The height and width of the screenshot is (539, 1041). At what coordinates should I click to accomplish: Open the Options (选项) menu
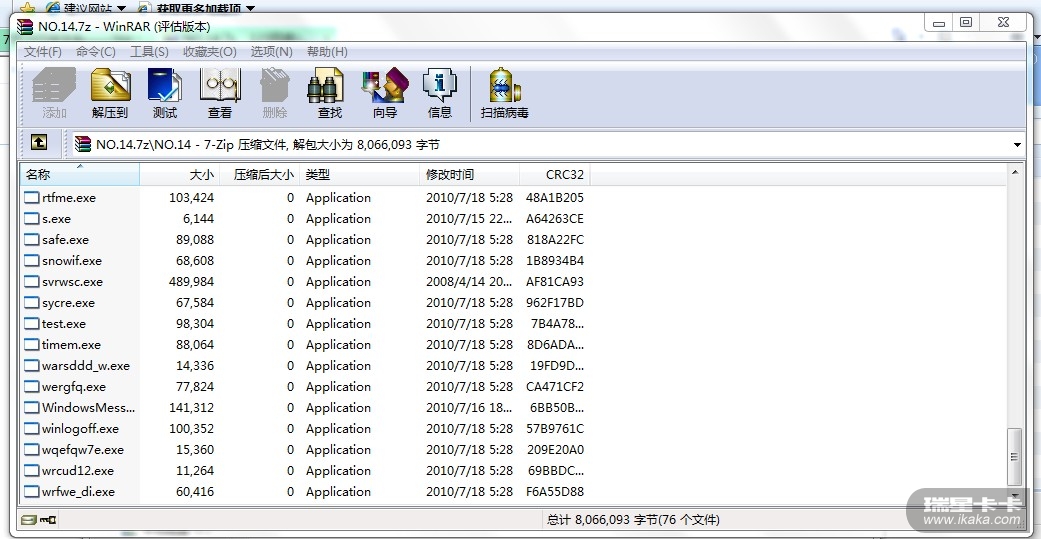click(272, 52)
